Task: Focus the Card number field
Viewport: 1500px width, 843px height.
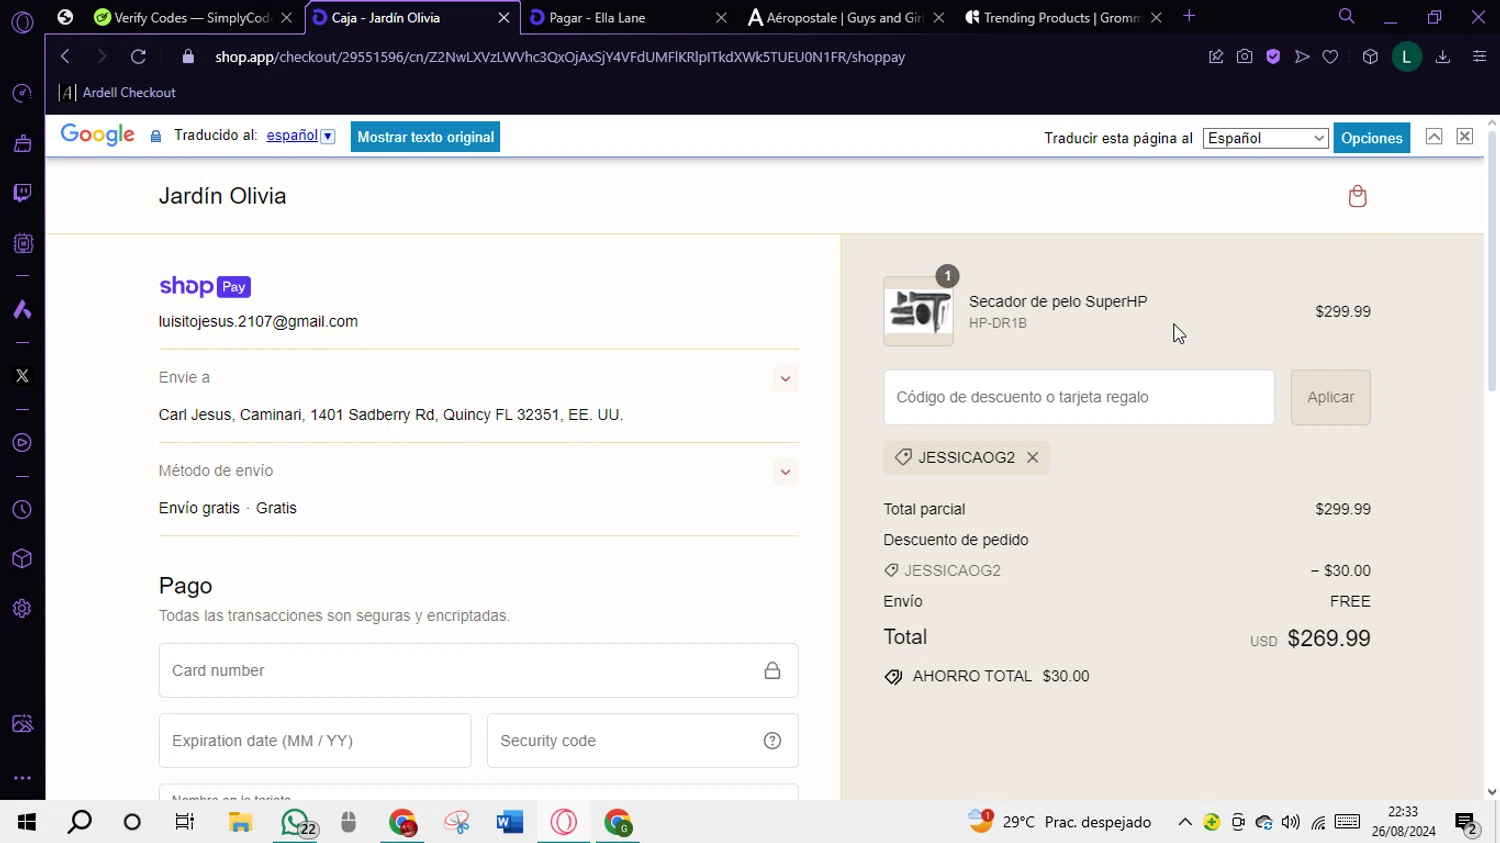Action: coord(478,671)
